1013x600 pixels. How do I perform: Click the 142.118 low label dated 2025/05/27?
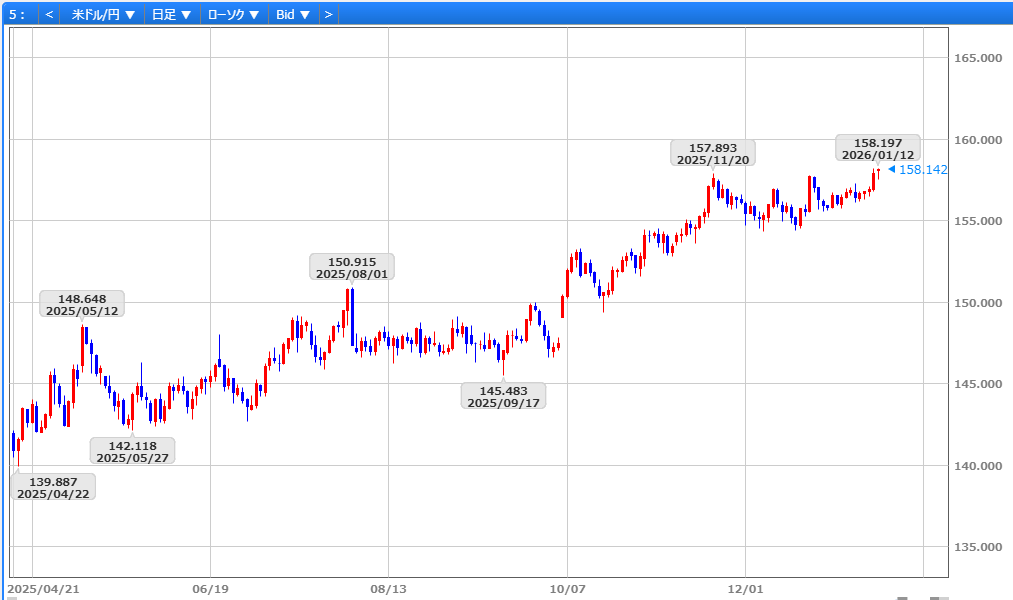pos(132,451)
